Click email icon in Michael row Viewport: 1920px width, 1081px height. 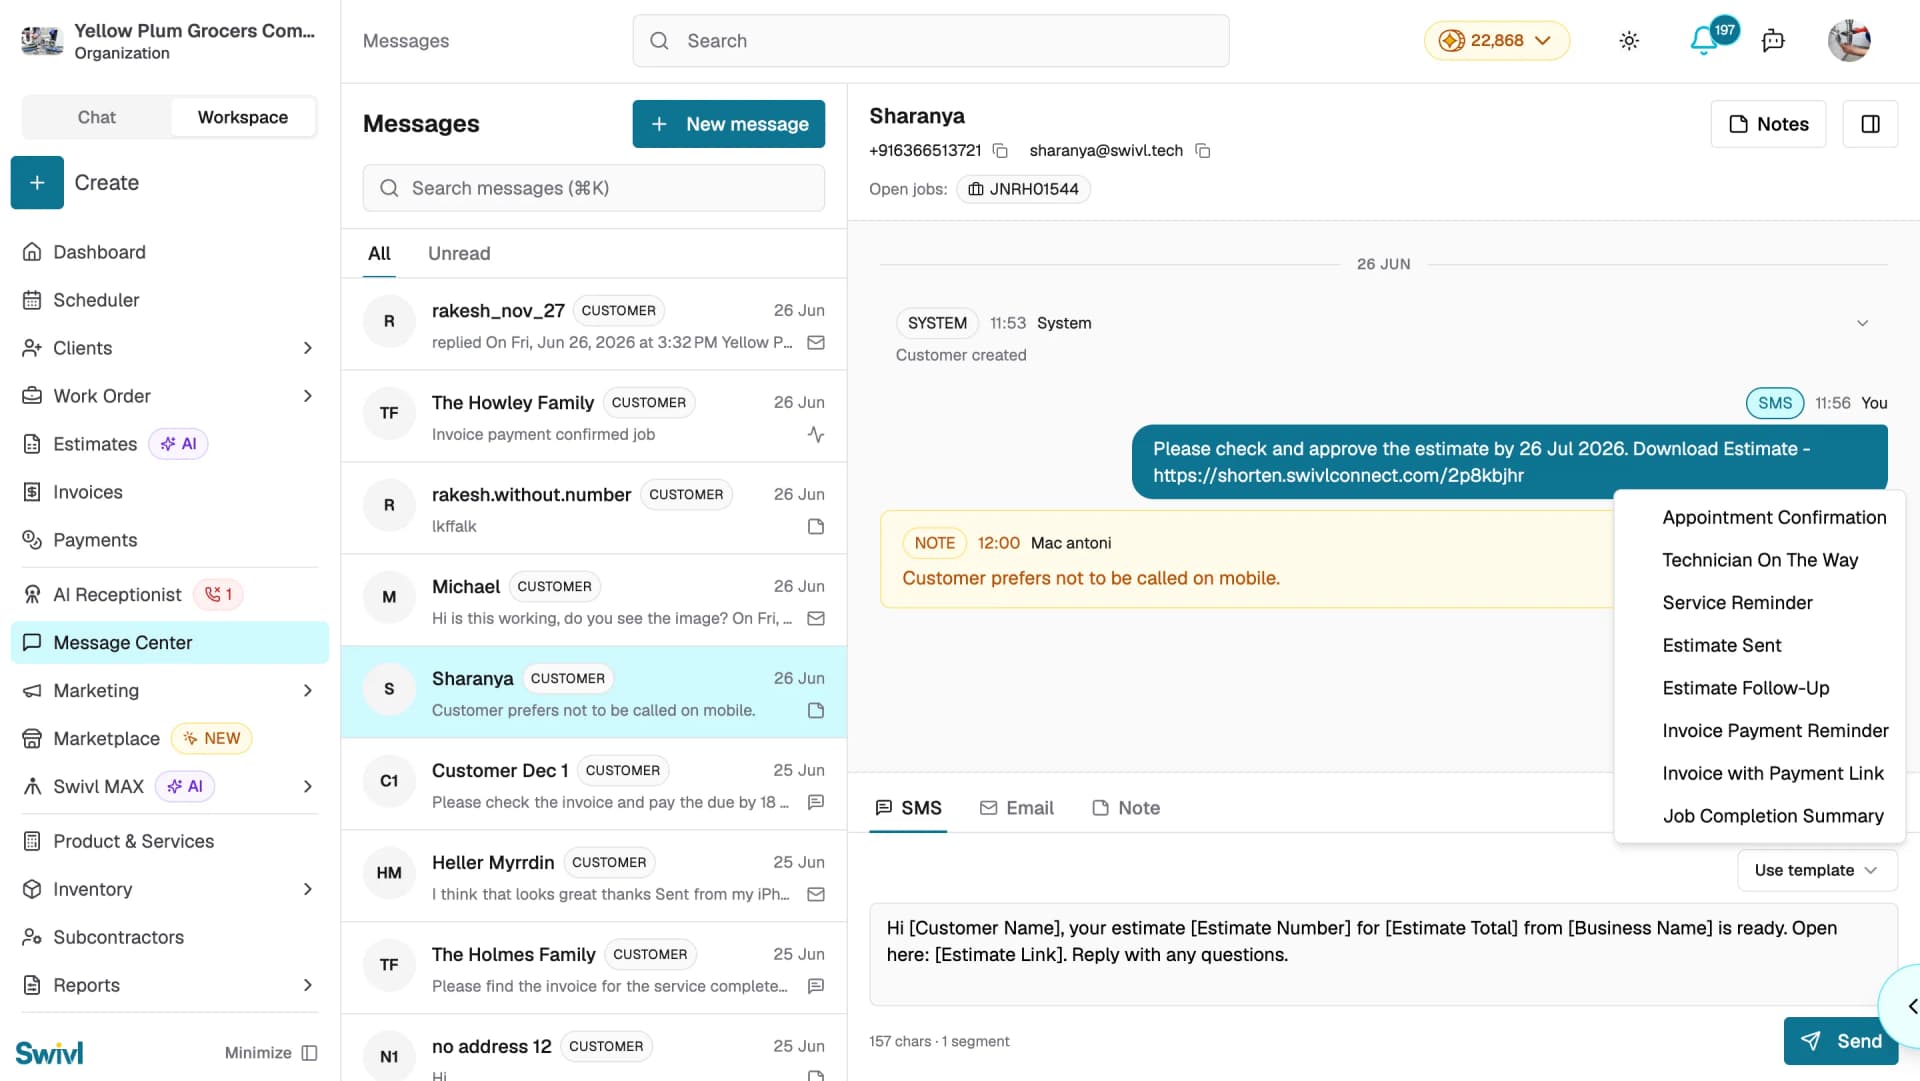(816, 619)
